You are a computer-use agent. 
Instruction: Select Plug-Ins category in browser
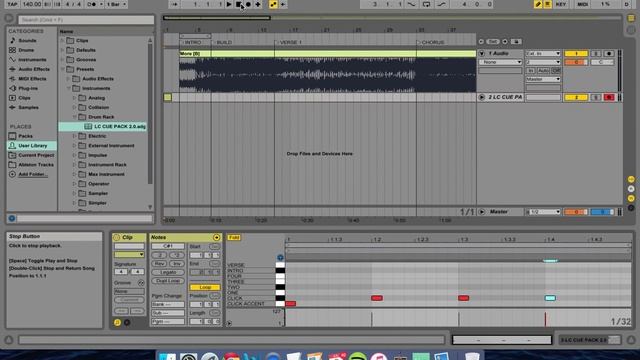[28, 88]
